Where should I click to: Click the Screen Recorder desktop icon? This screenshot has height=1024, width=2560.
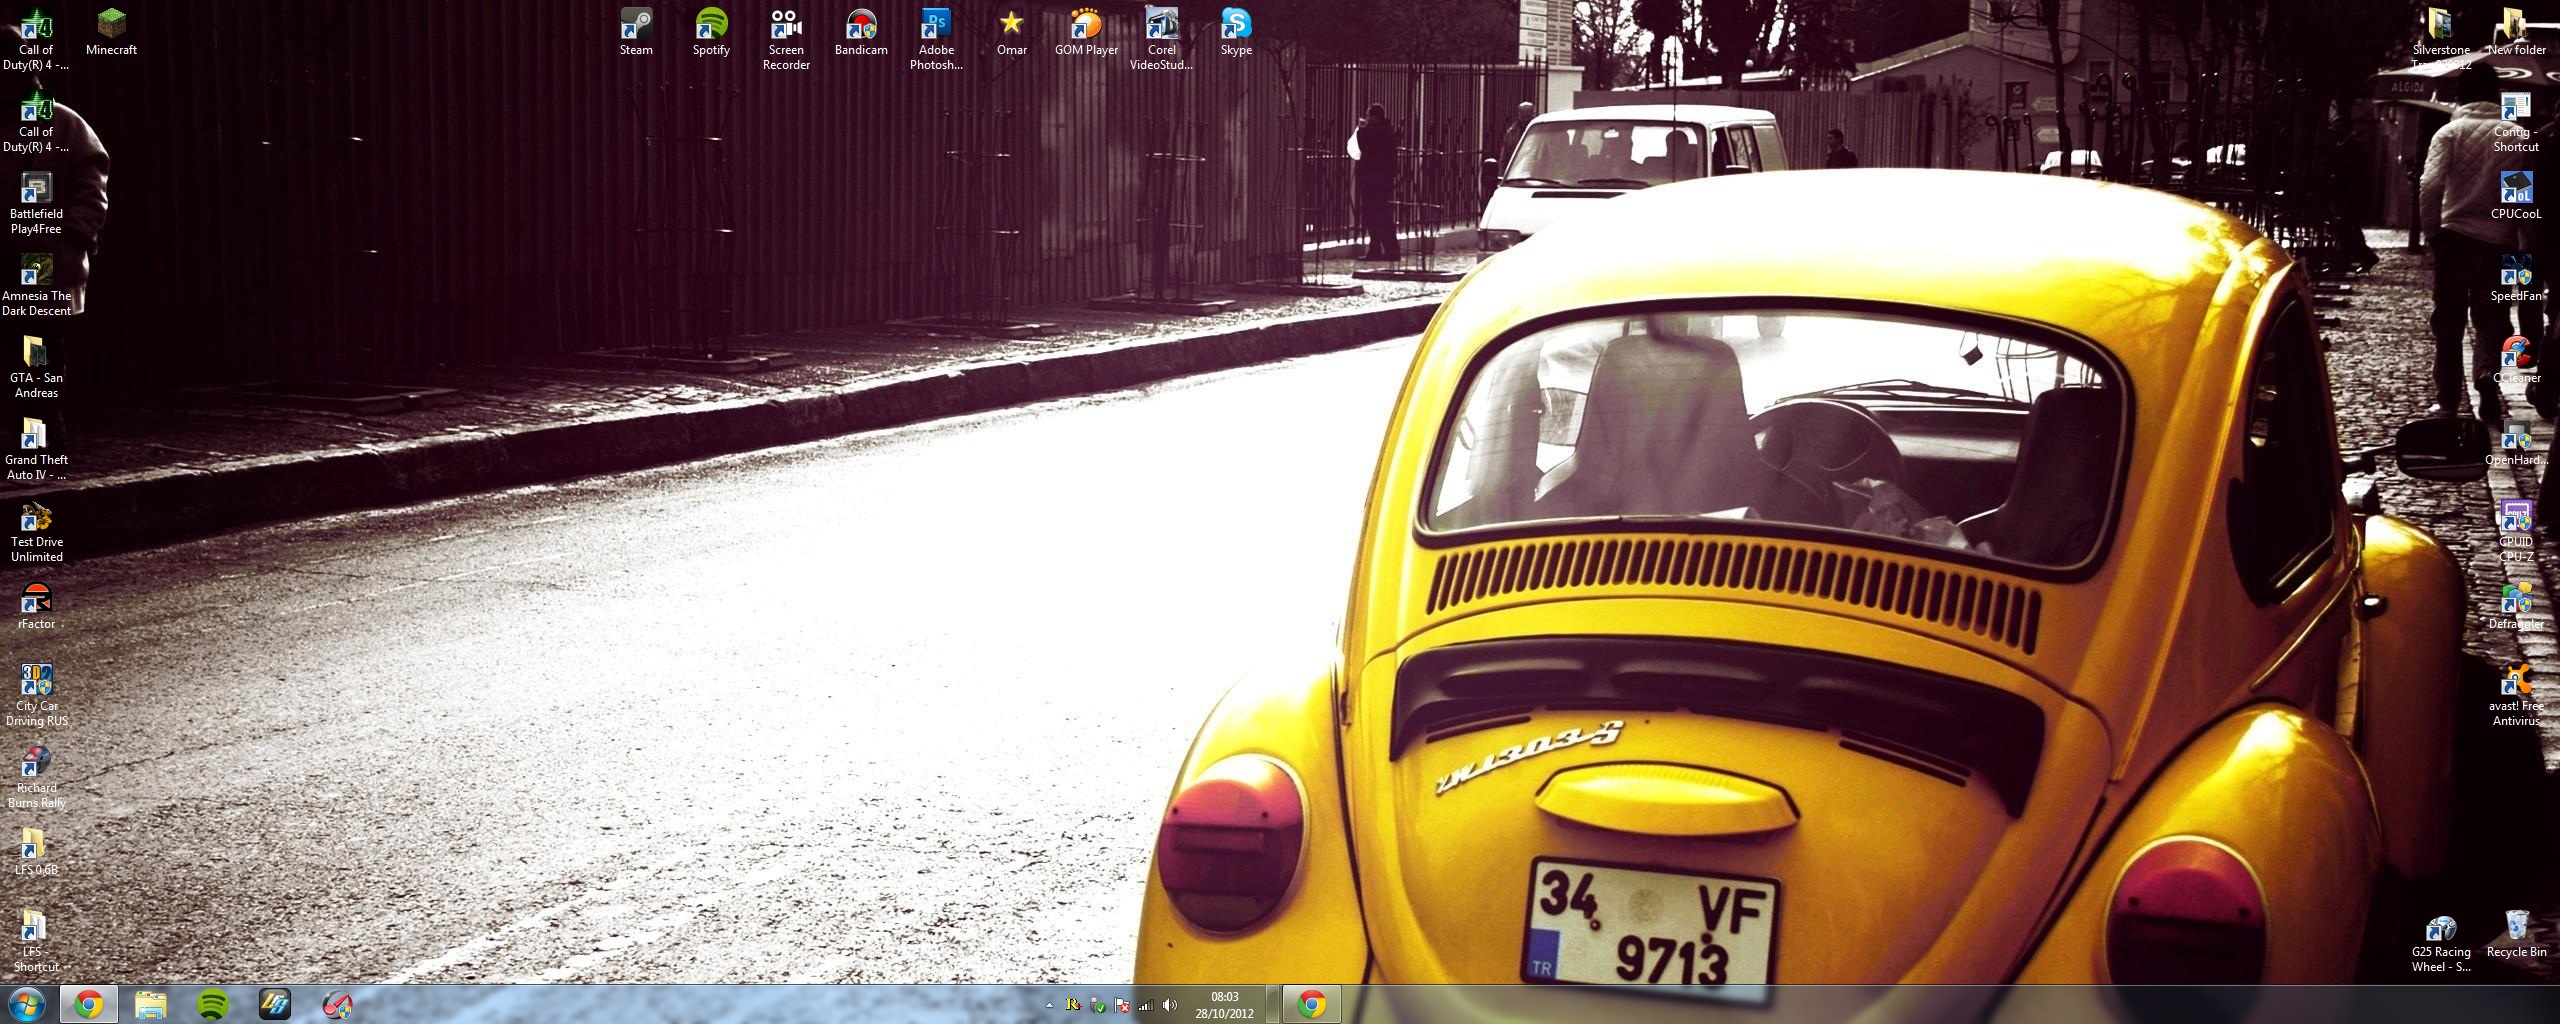pos(786,40)
